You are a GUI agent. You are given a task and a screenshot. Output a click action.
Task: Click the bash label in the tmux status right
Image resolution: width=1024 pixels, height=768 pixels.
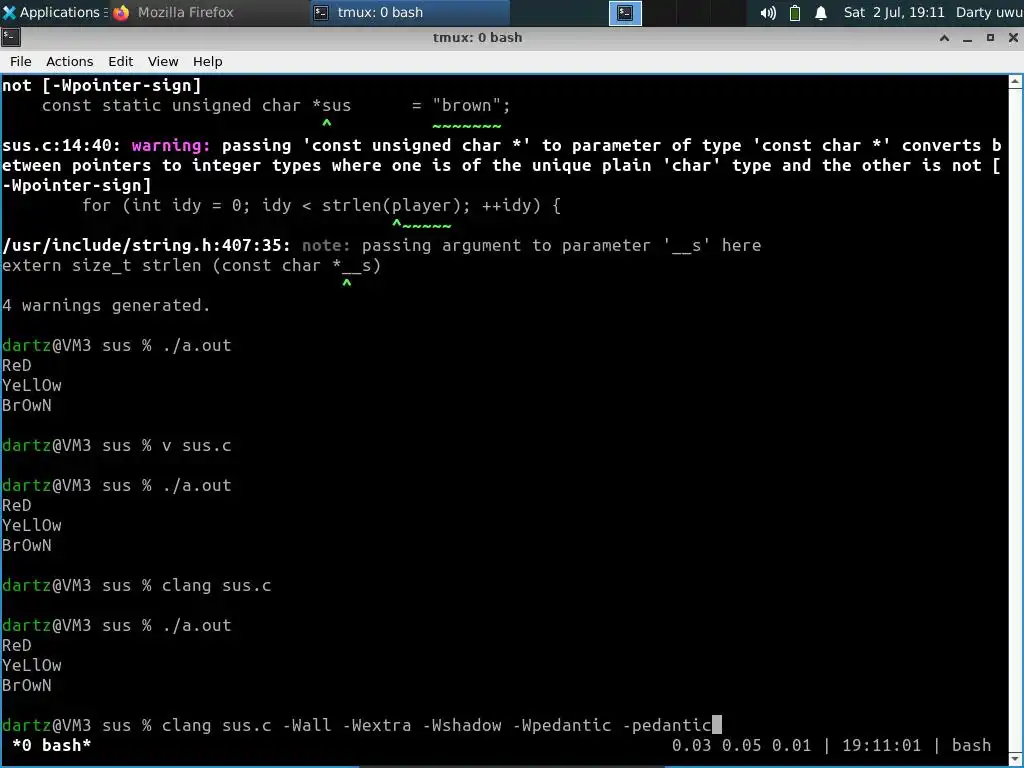(x=971, y=745)
